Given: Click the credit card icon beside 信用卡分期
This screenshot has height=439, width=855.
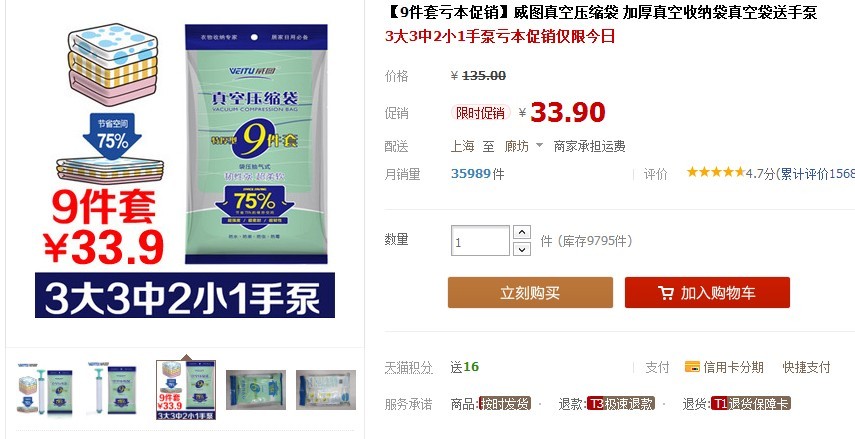Looking at the screenshot, I should point(692,366).
